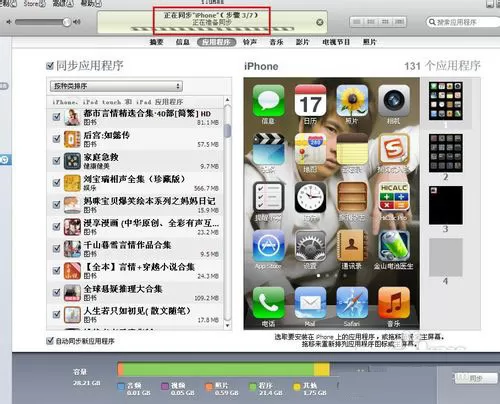Uncheck the 后宫:如懿传 app checkbox
This screenshot has height=404, width=500.
click(x=57, y=139)
